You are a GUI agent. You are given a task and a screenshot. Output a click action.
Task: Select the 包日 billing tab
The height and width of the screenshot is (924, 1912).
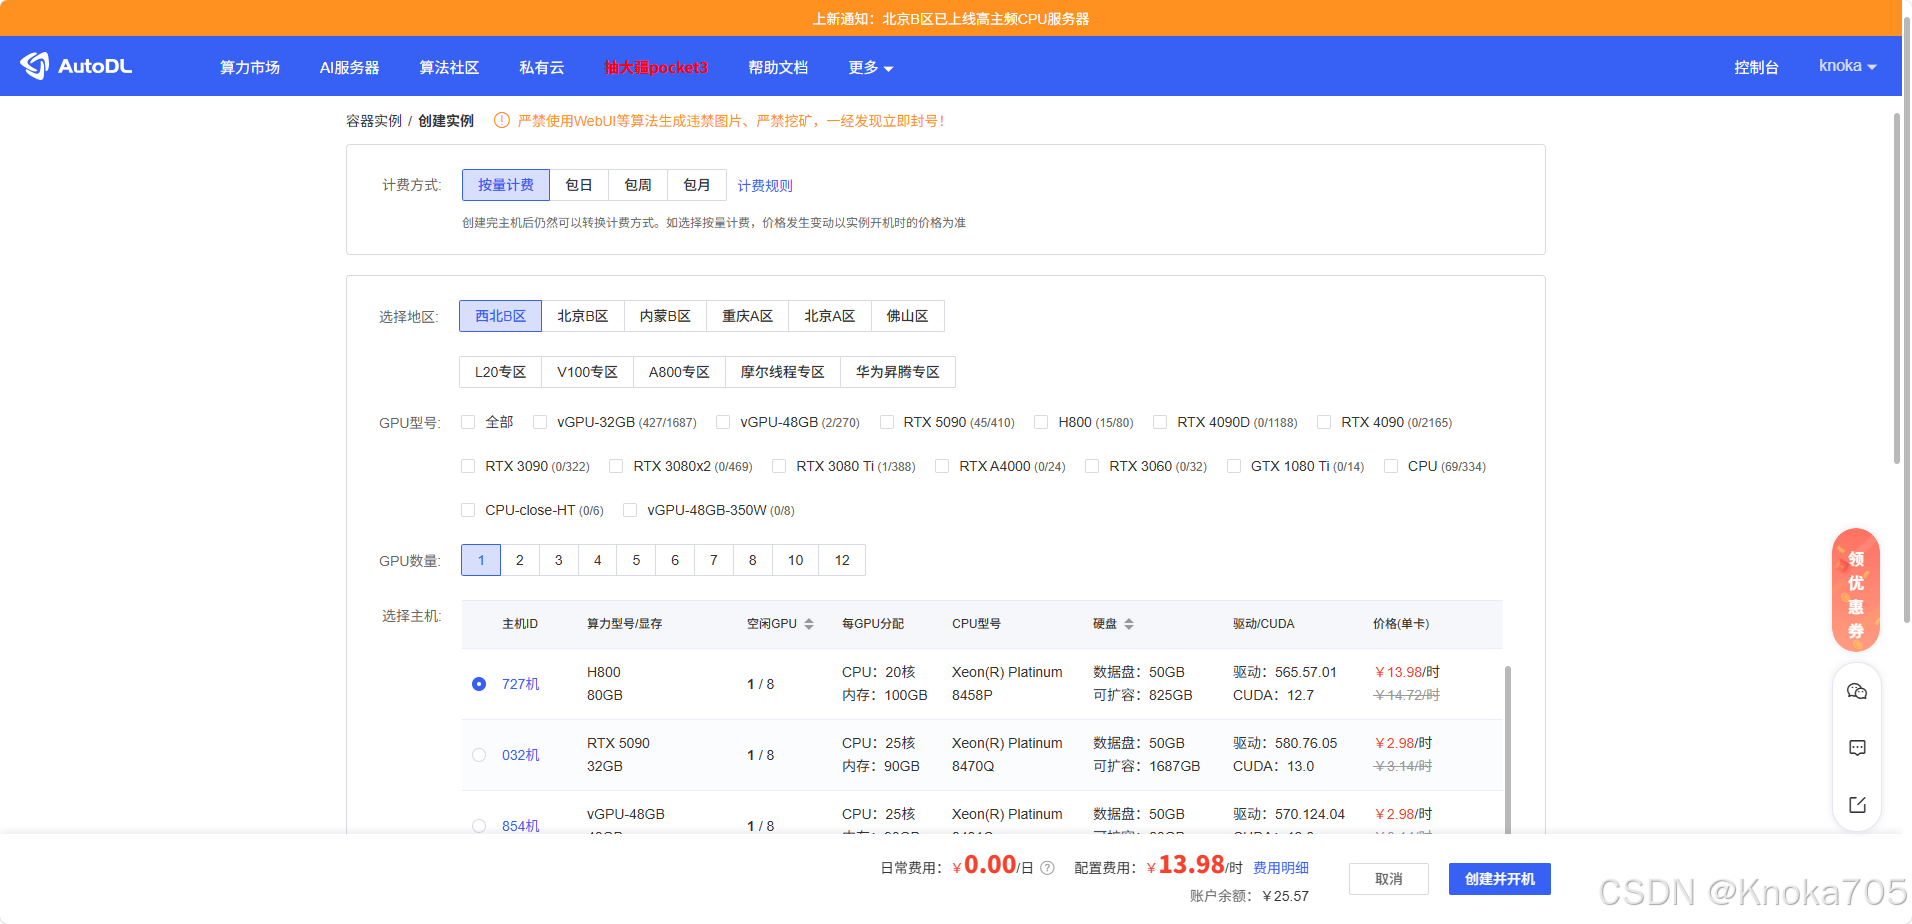click(579, 185)
